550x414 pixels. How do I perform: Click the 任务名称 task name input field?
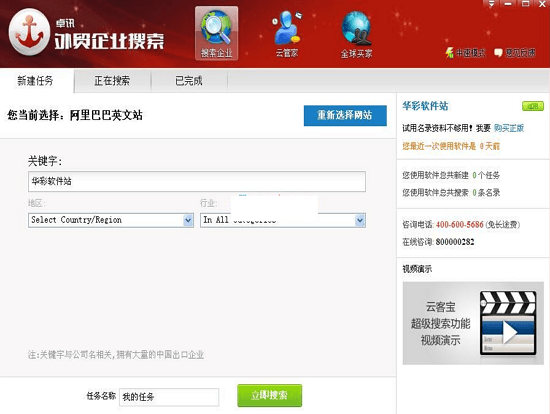point(169,397)
